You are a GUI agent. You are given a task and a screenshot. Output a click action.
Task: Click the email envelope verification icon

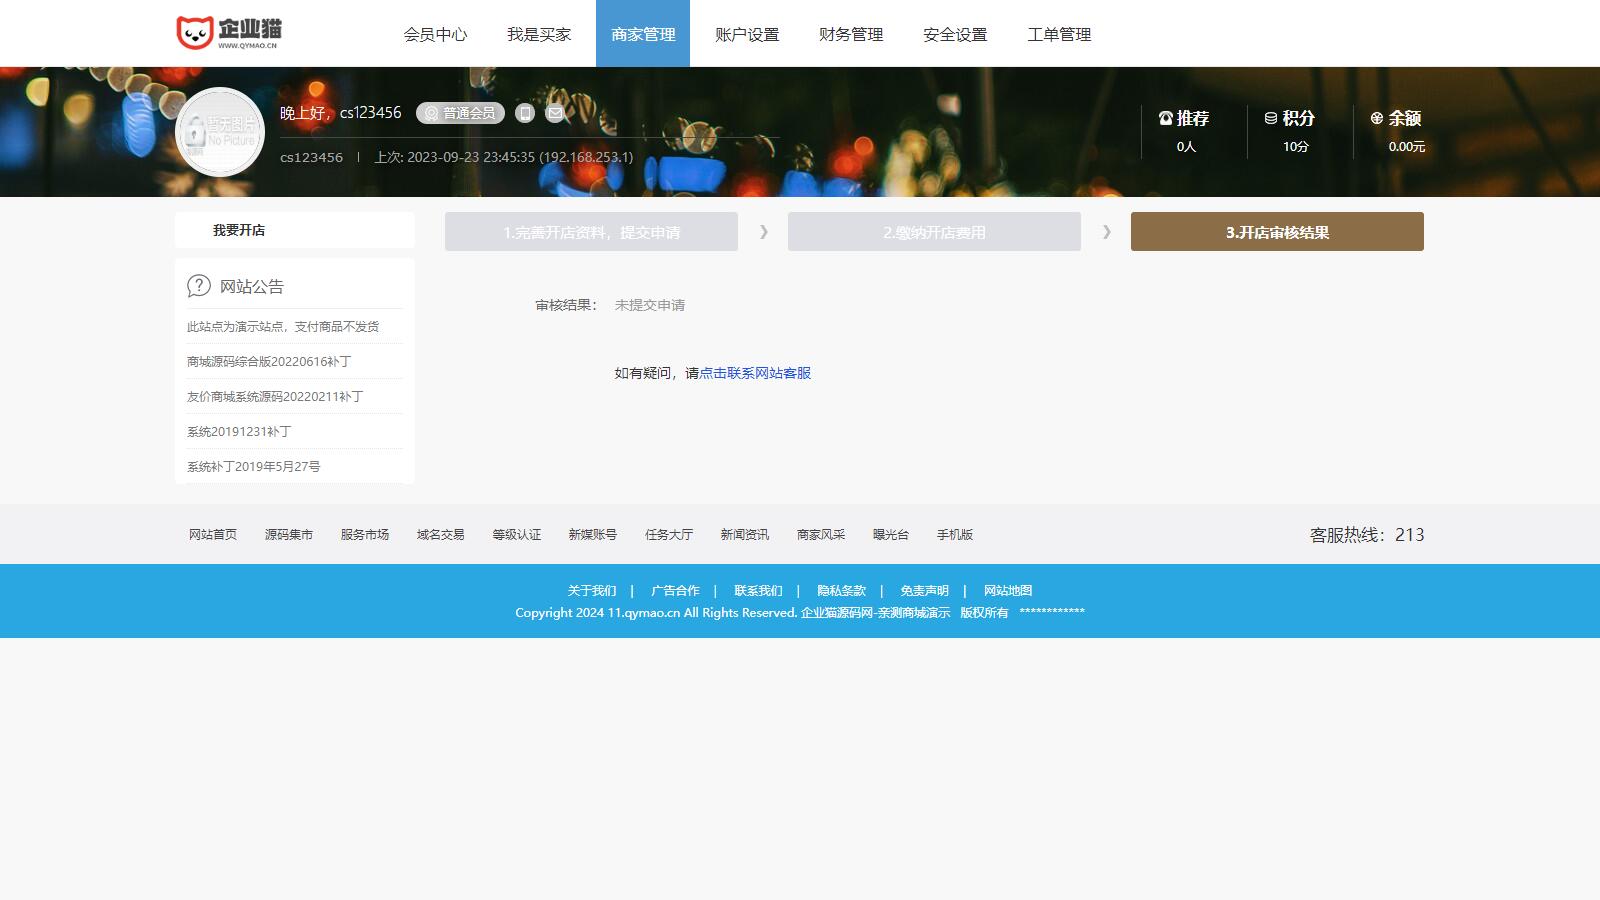555,113
